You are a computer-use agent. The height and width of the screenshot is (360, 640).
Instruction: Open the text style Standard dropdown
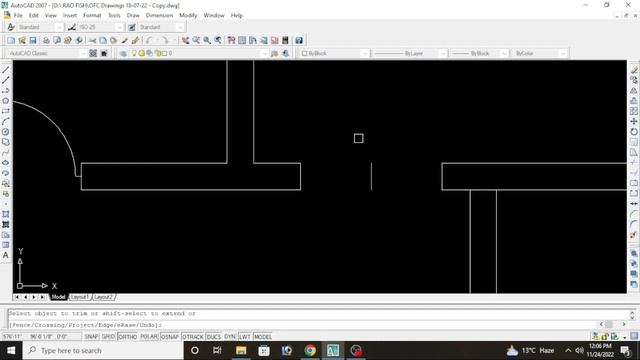(40, 27)
